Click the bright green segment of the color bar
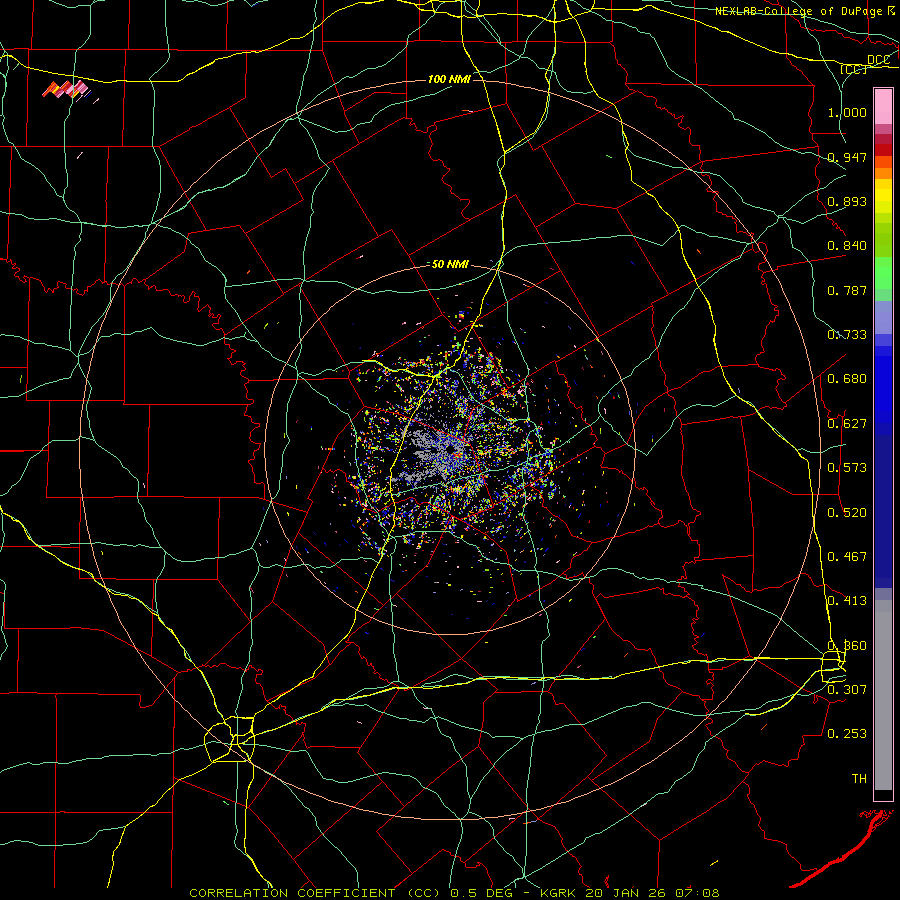The image size is (900, 900). pyautogui.click(x=883, y=273)
